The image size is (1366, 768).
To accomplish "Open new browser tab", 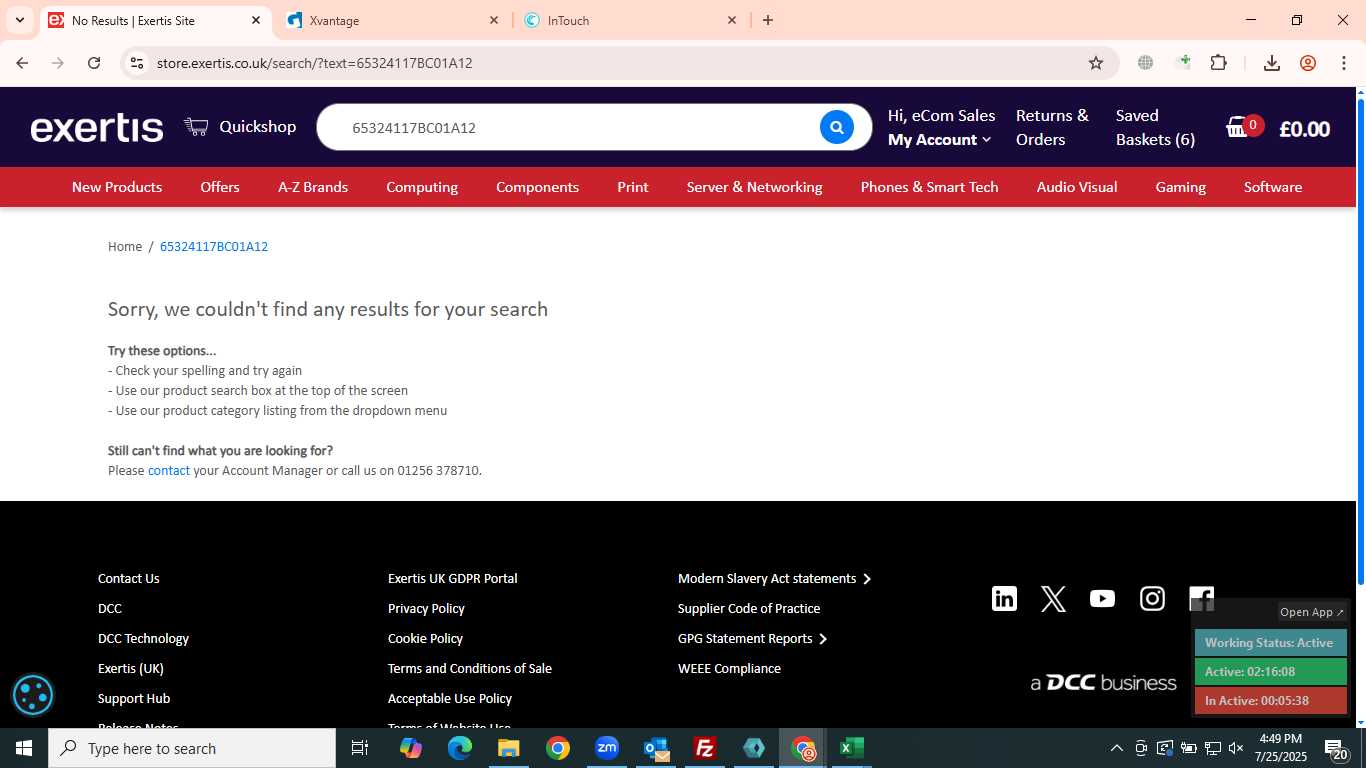I will [768, 20].
